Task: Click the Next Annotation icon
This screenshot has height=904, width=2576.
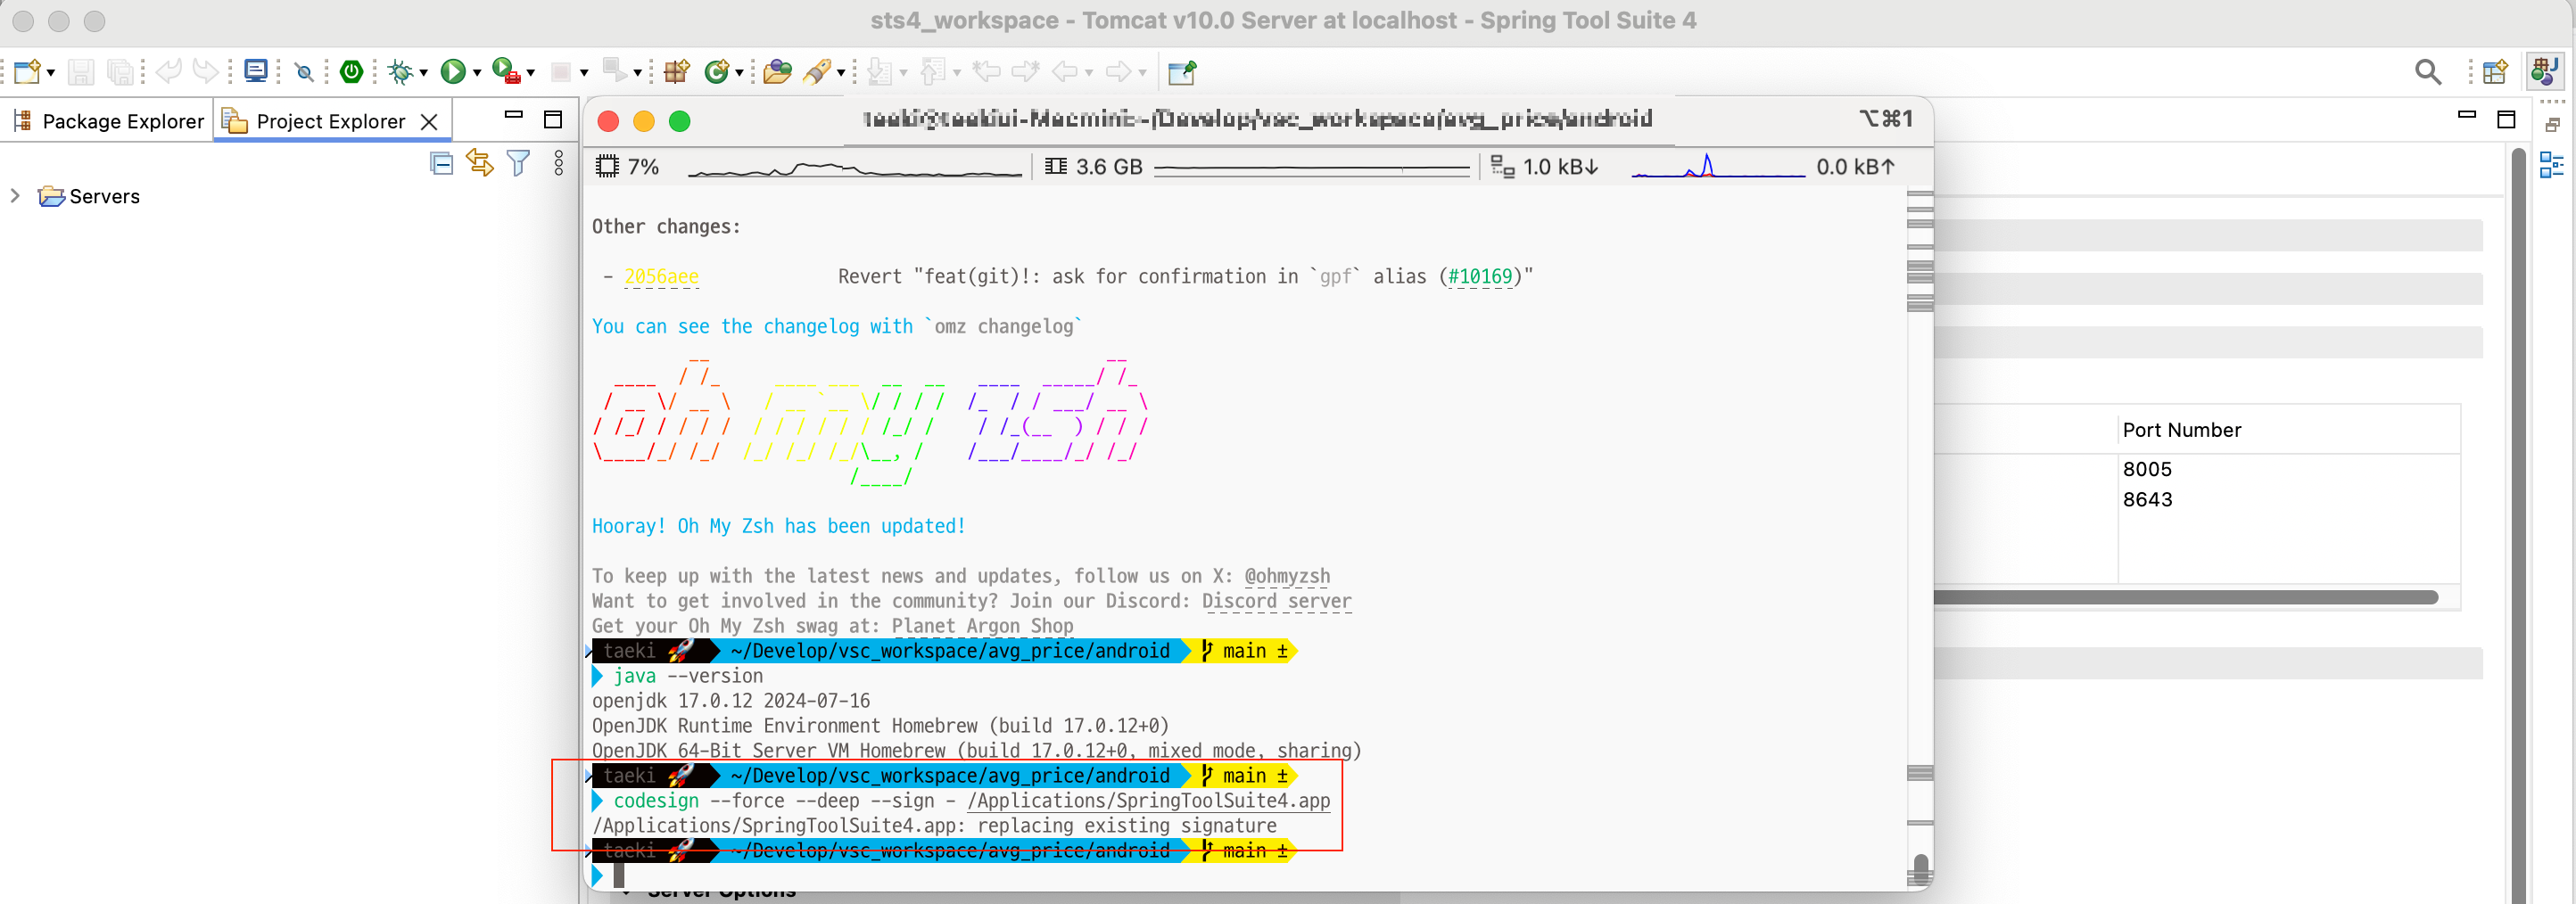Action: coord(880,71)
